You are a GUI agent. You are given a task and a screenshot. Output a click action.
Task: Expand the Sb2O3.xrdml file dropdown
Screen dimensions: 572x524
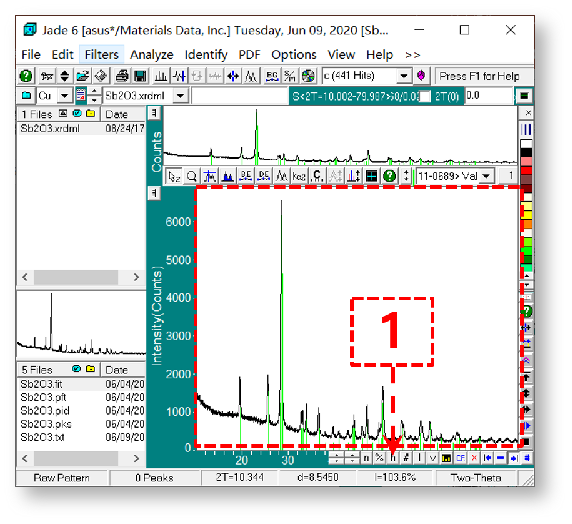181,96
